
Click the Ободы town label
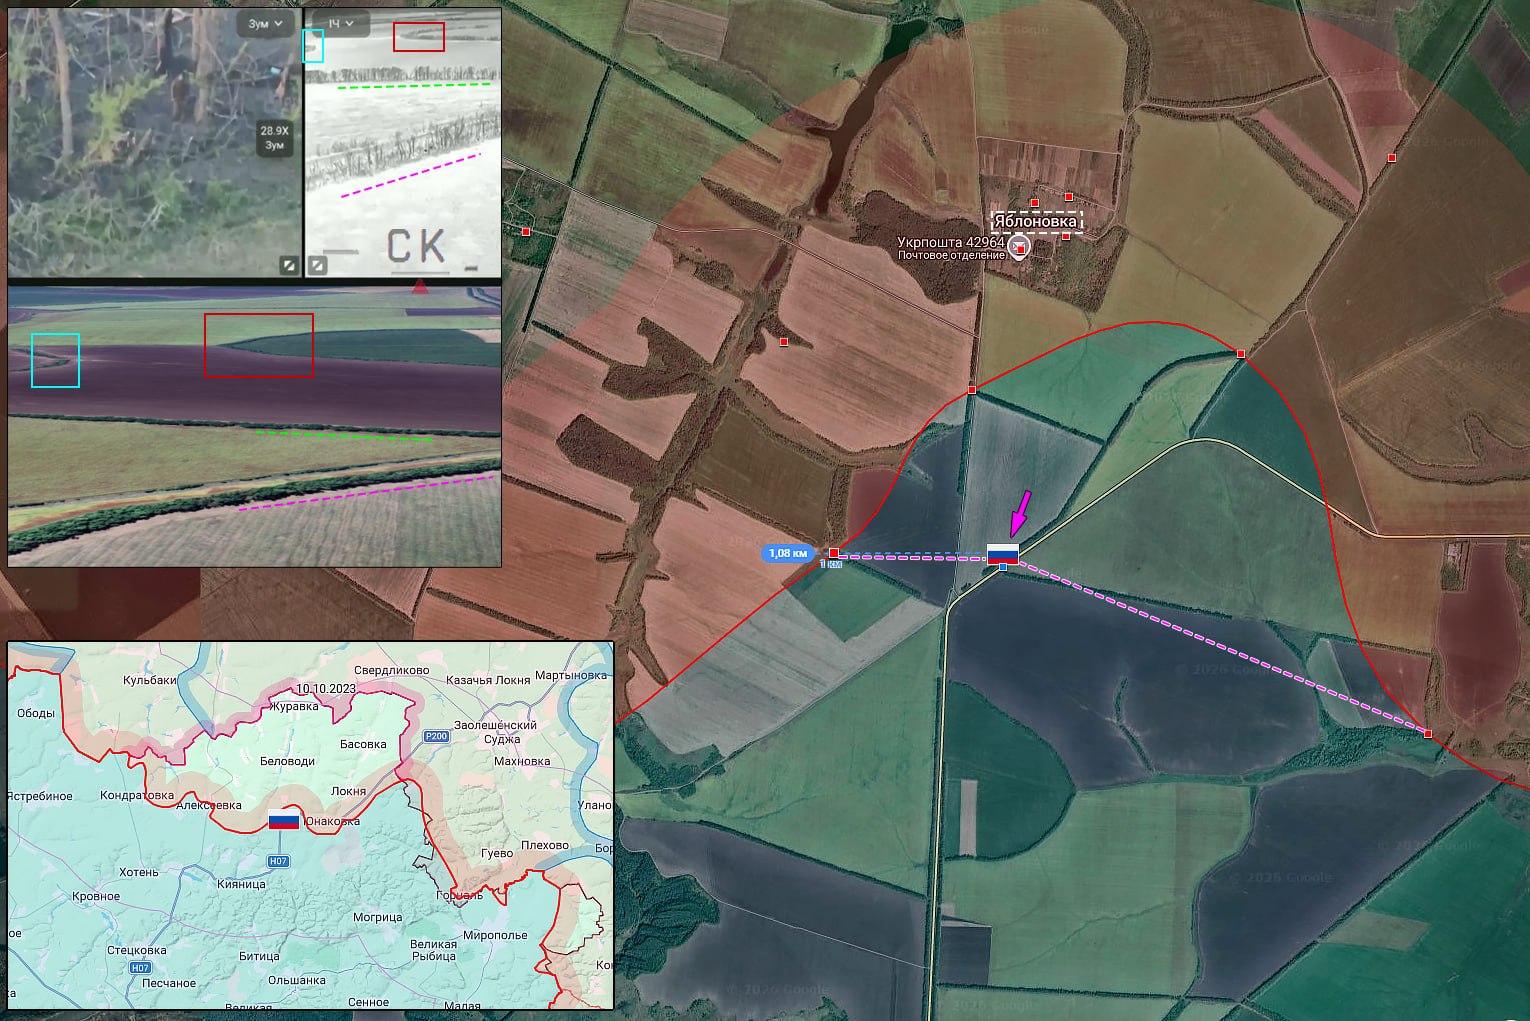(36, 713)
